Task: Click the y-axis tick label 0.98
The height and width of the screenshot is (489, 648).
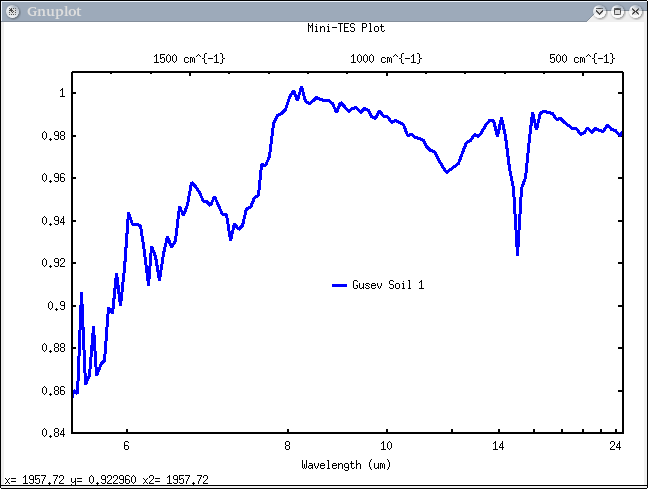Action: 54,136
